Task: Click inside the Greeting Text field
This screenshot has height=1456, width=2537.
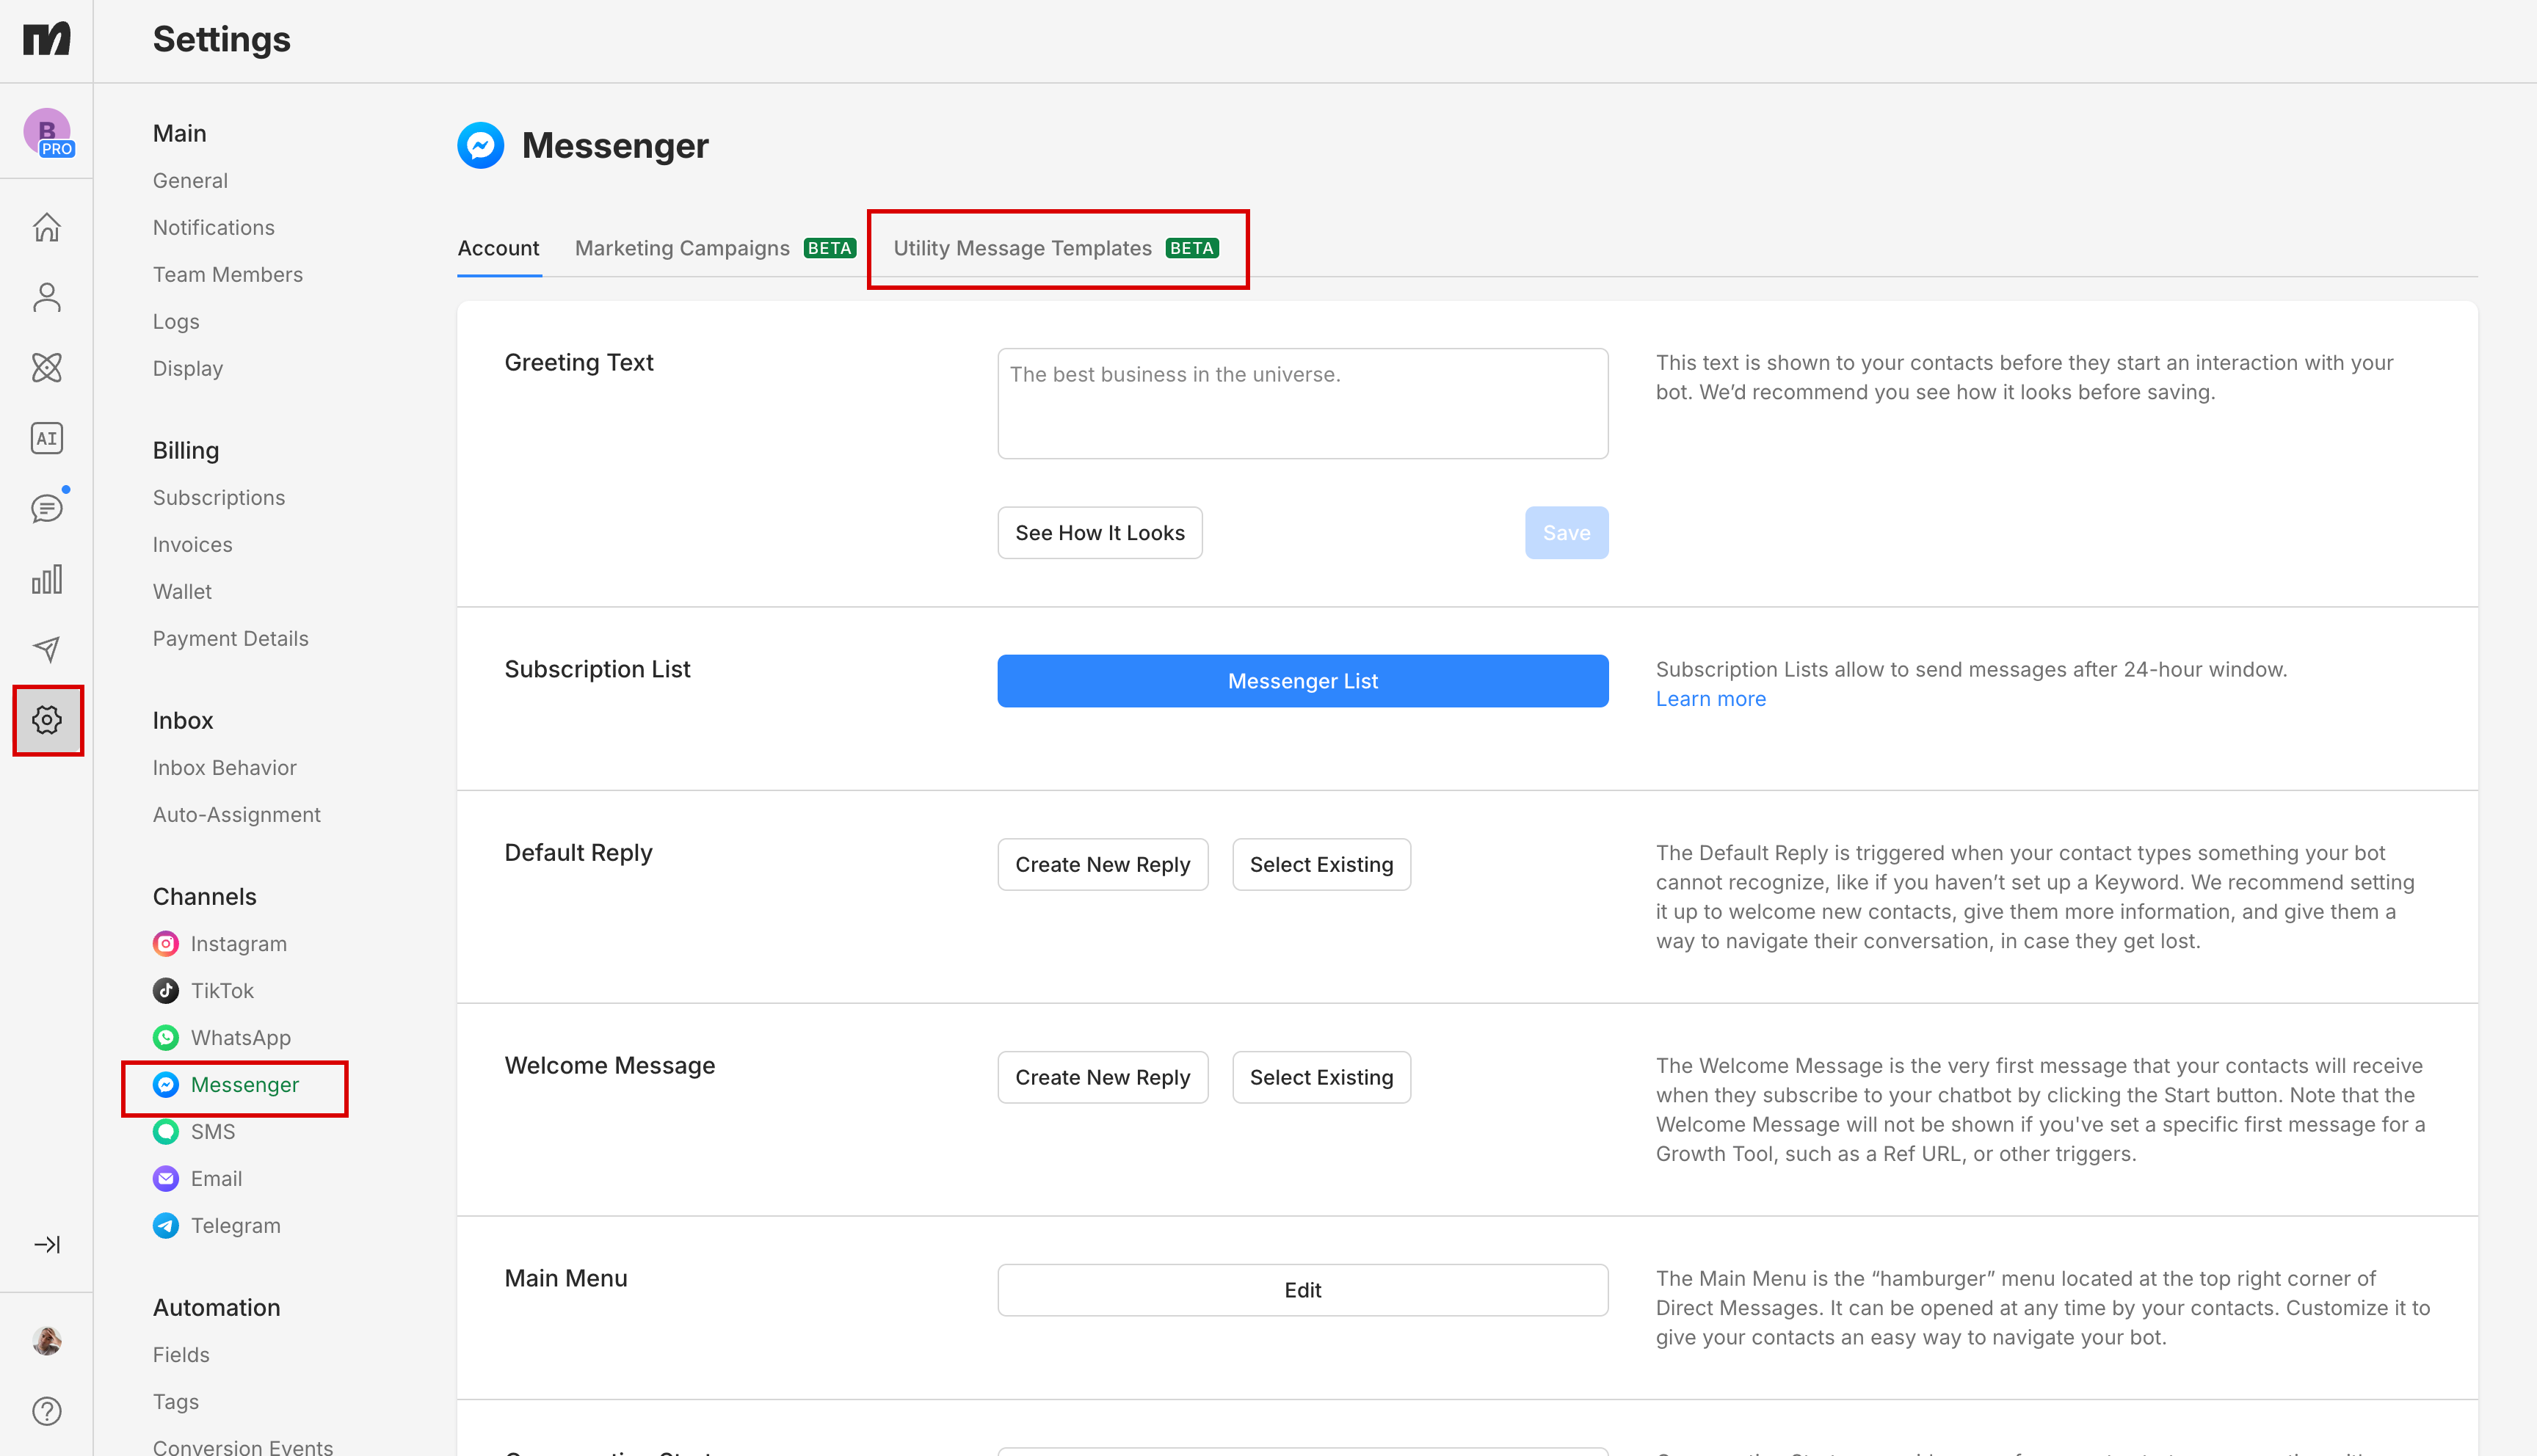Action: point(1302,403)
